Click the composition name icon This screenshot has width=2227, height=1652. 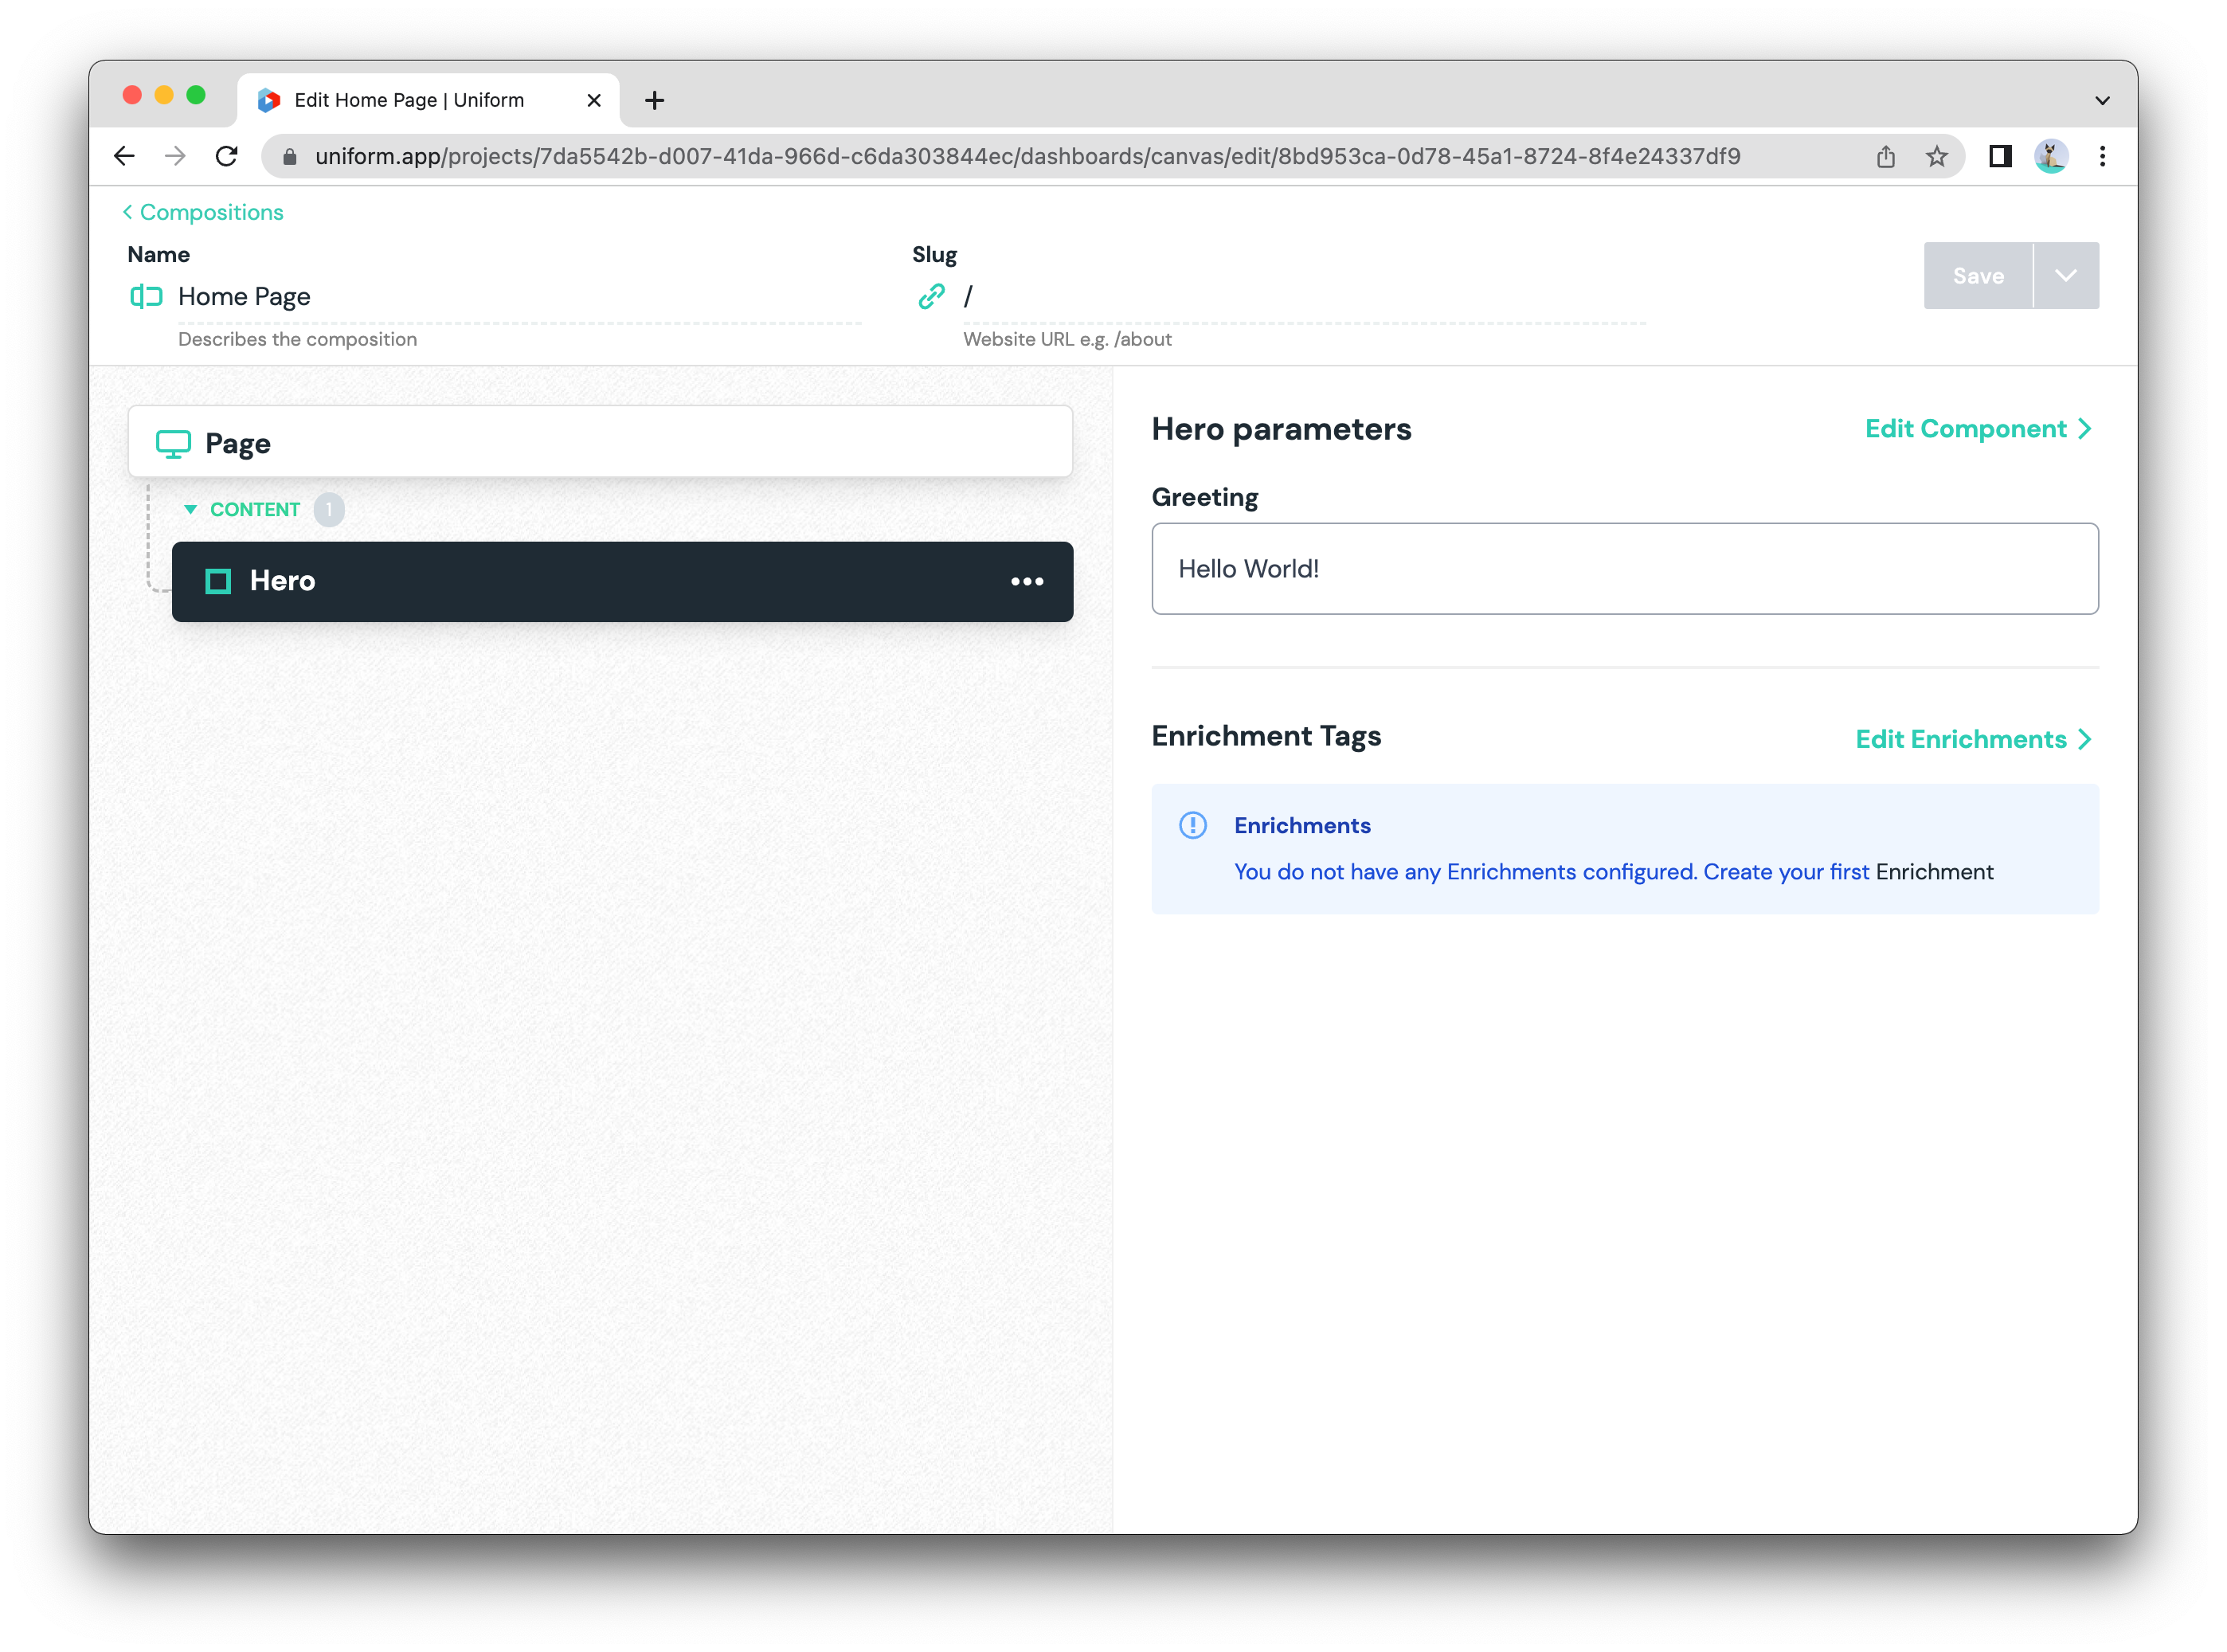click(x=146, y=296)
